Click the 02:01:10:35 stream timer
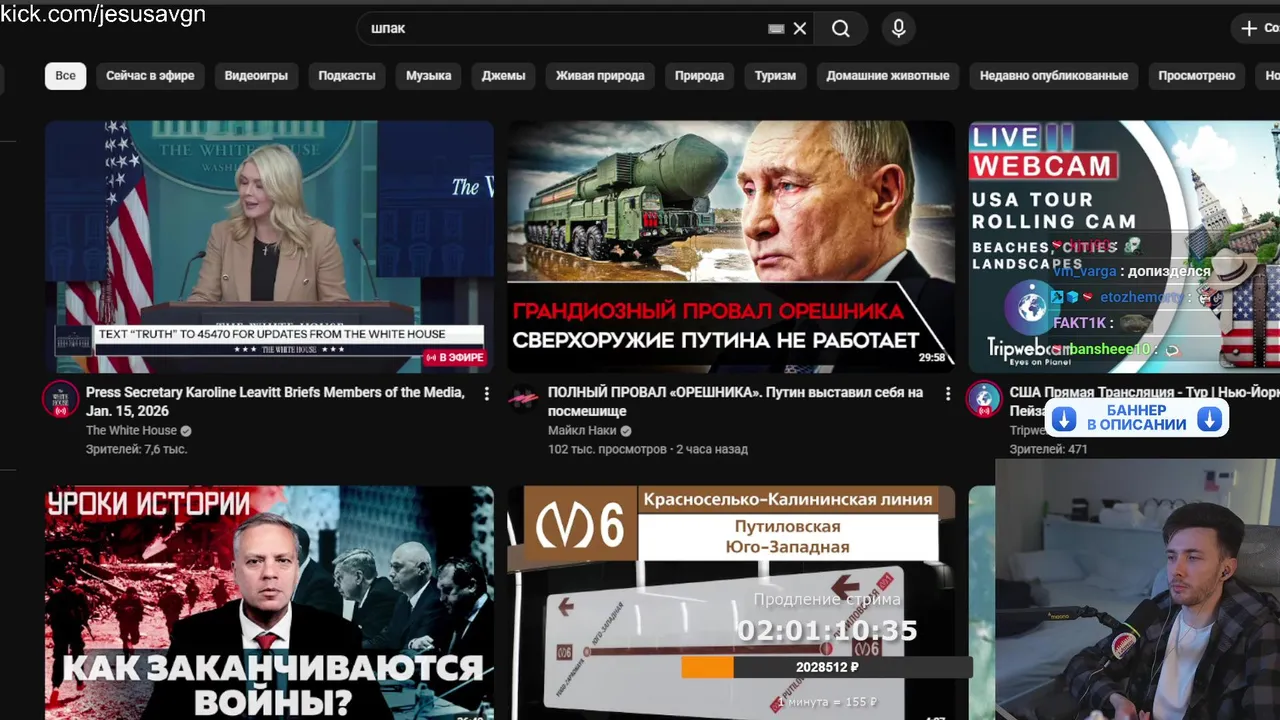Image resolution: width=1280 pixels, height=720 pixels. (827, 631)
